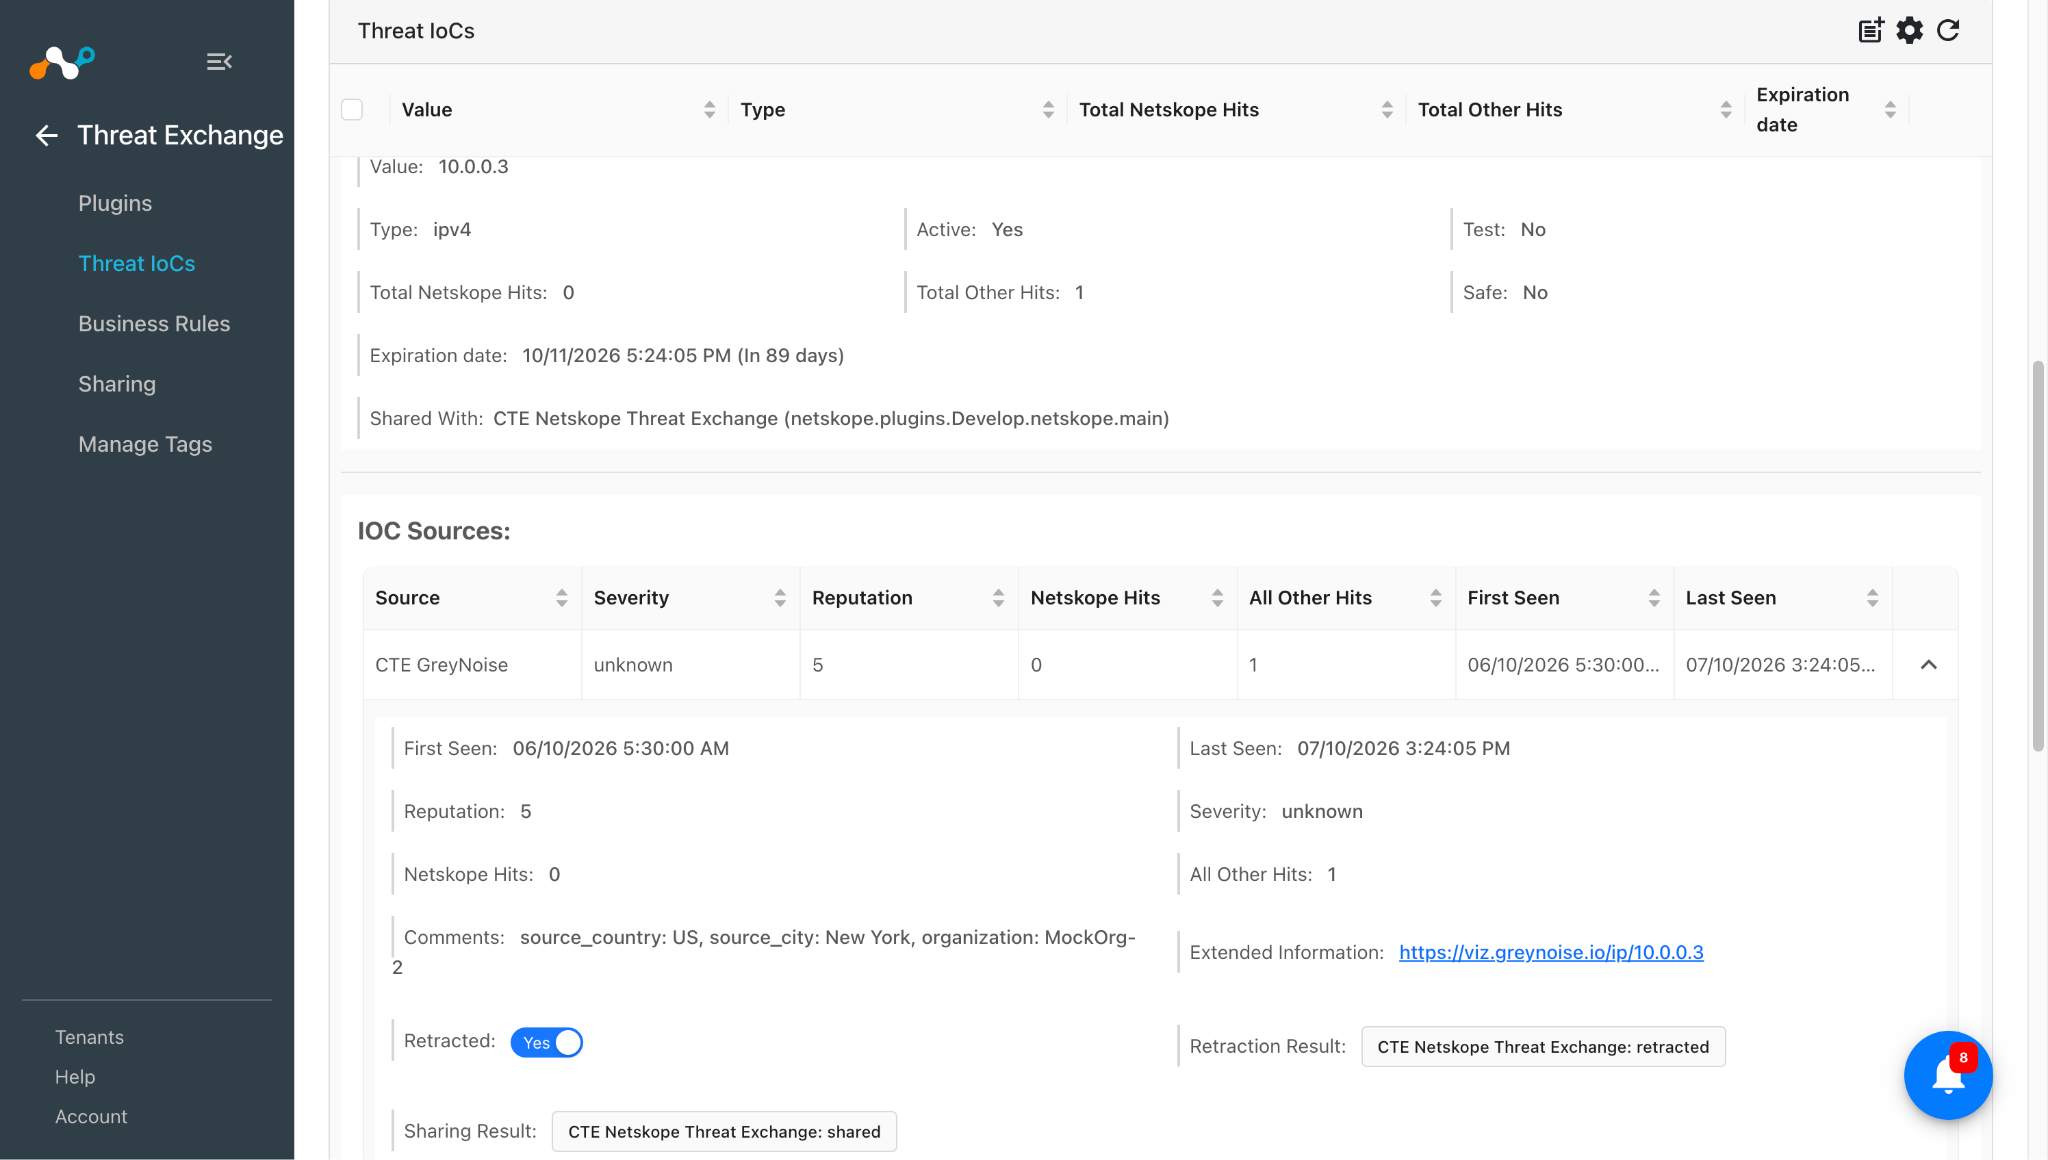Sort IOC Sources by Last Seen
The image size is (2048, 1160).
pos(1873,598)
